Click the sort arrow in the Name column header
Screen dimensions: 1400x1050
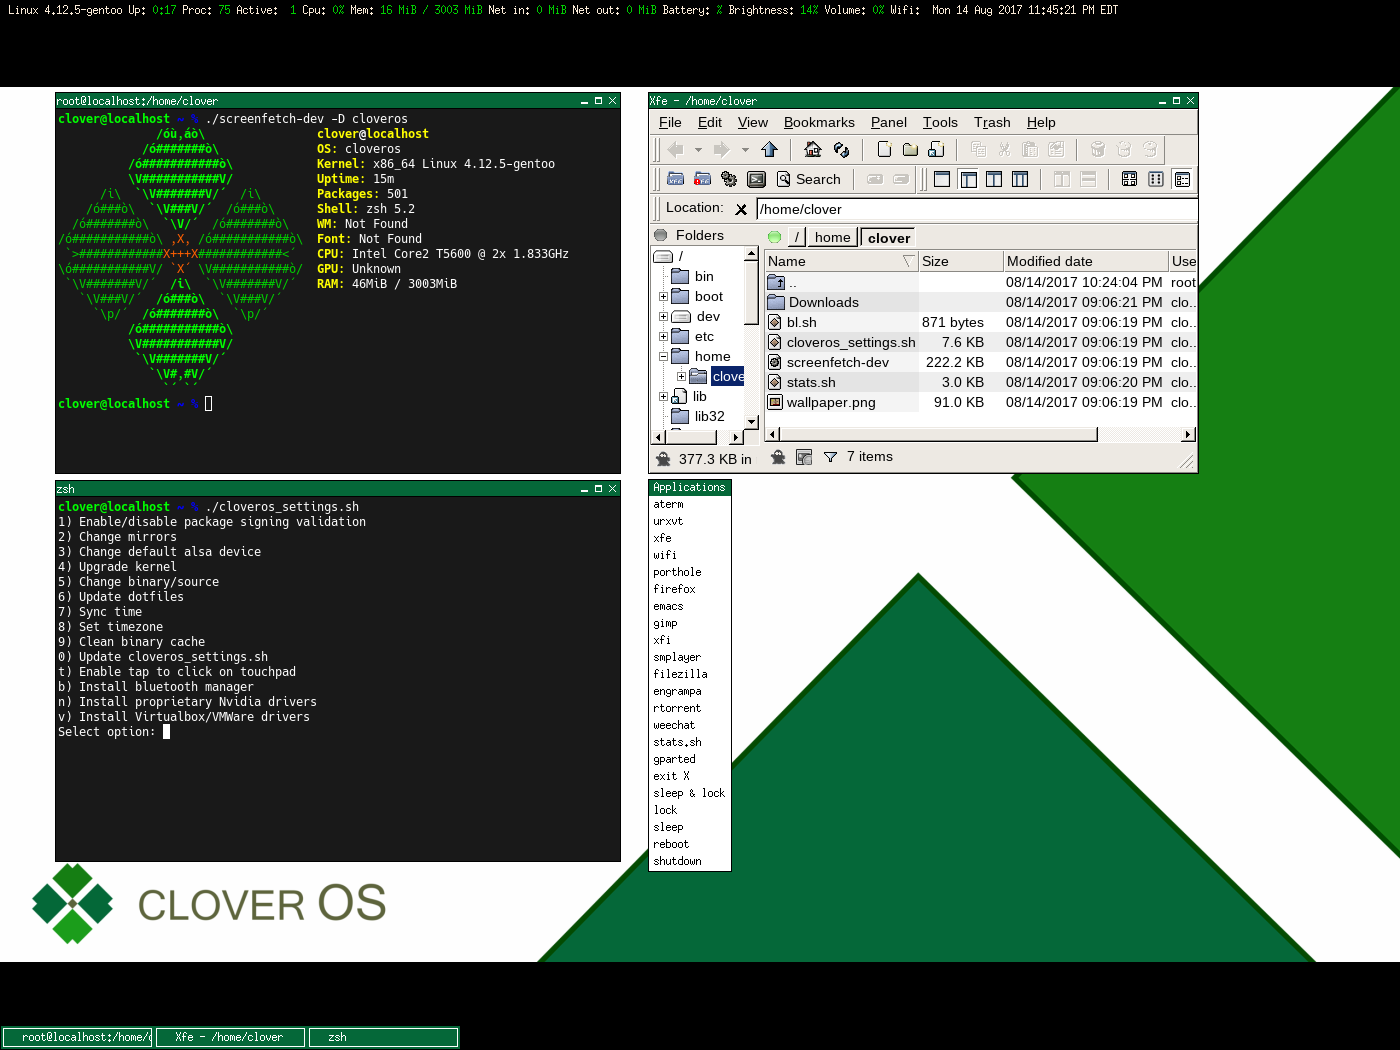point(908,261)
